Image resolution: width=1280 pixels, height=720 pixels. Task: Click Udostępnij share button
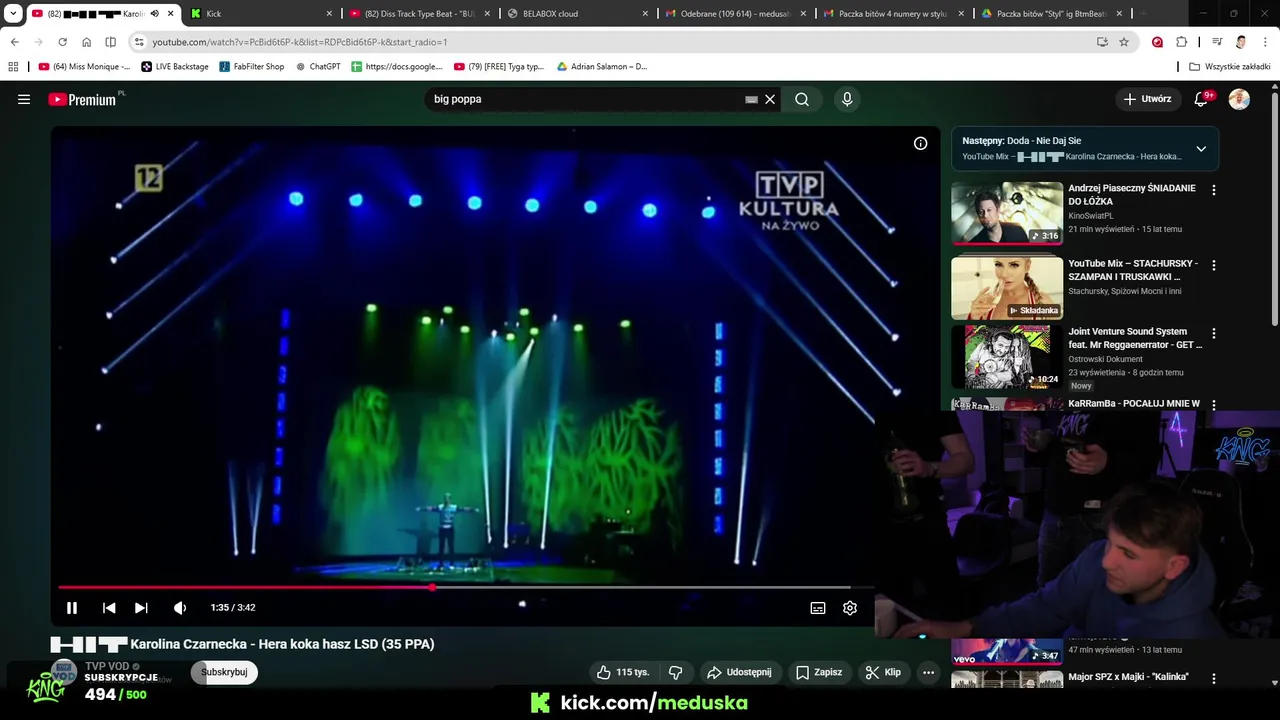coord(739,672)
